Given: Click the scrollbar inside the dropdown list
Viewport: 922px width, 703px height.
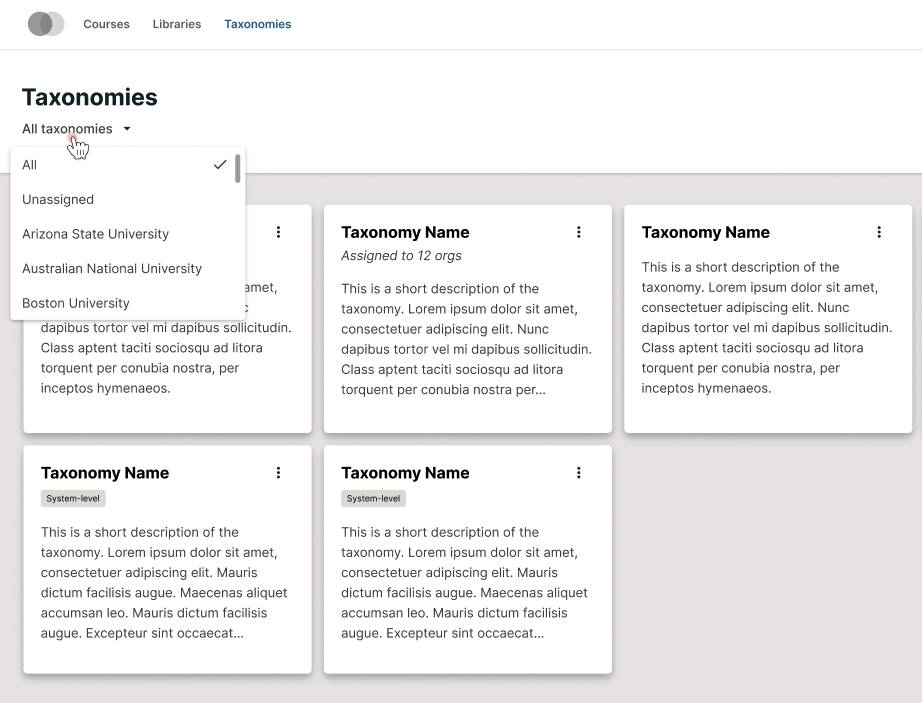Looking at the screenshot, I should coord(237,170).
